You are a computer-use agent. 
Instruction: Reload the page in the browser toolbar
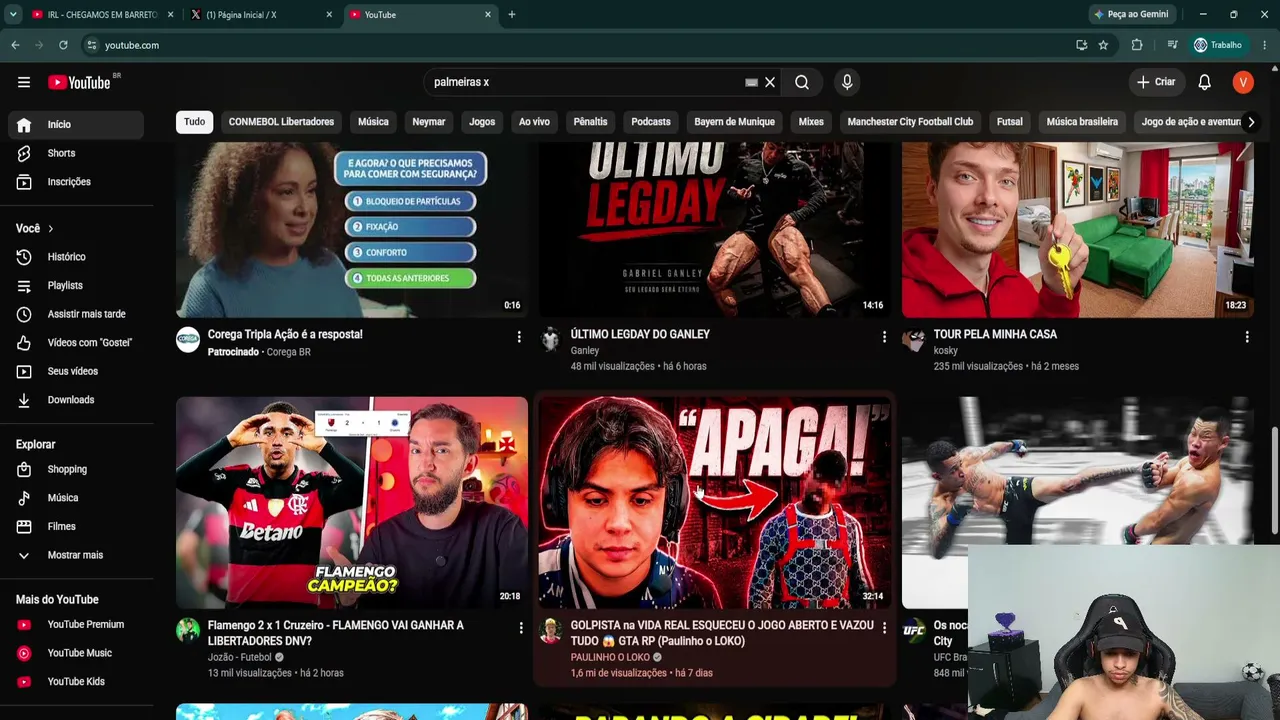63,45
